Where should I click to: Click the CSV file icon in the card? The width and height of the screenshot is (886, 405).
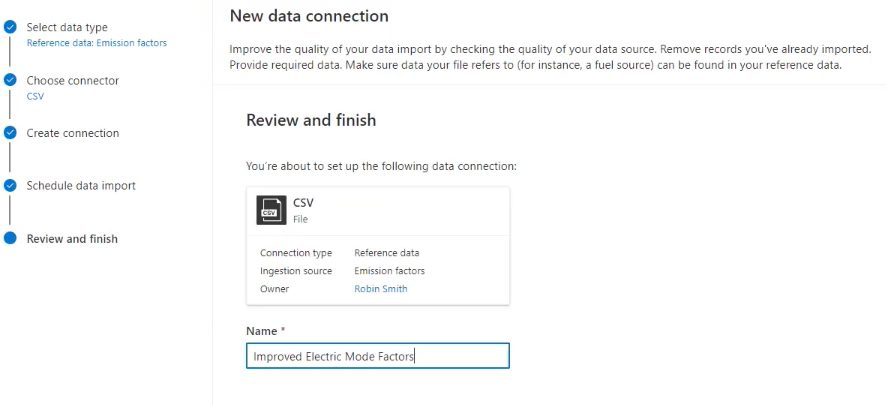pos(269,209)
